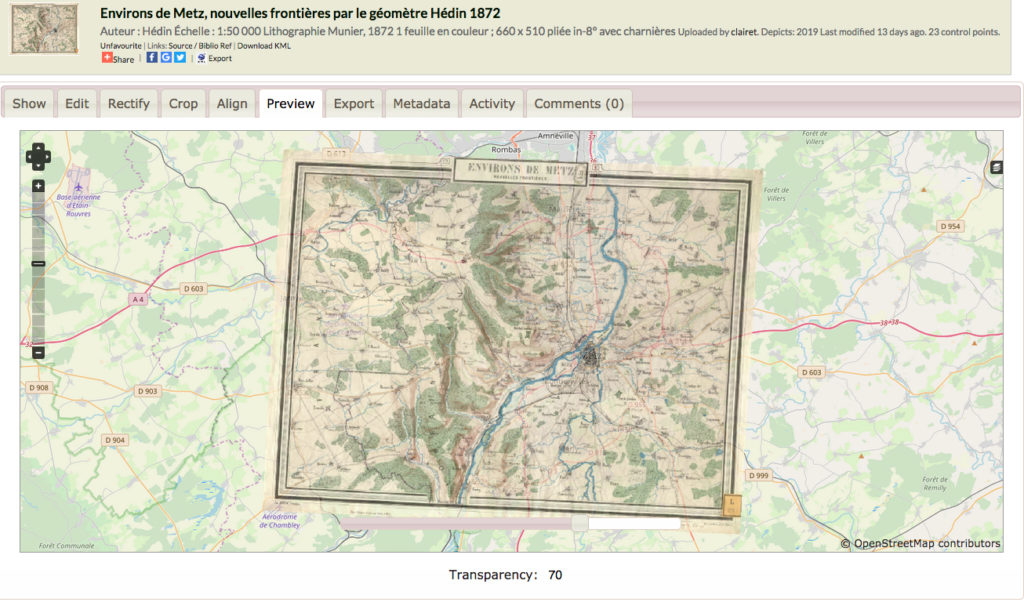Viewport: 1024px width, 602px height.
Task: Click the Amnéville town label
Action: pos(556,136)
